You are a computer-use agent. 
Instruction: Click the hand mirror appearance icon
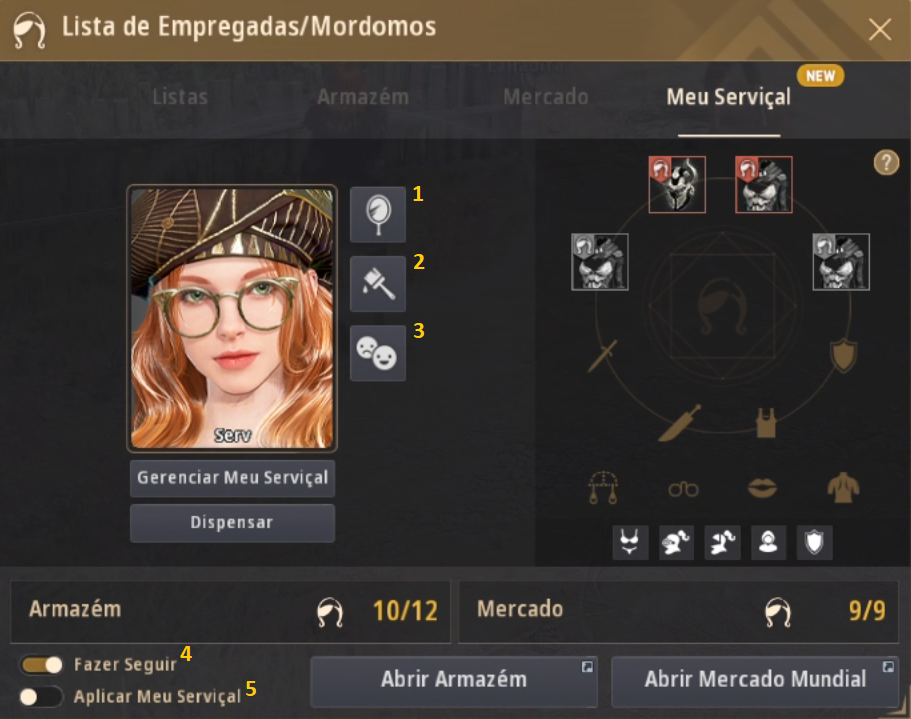(378, 214)
